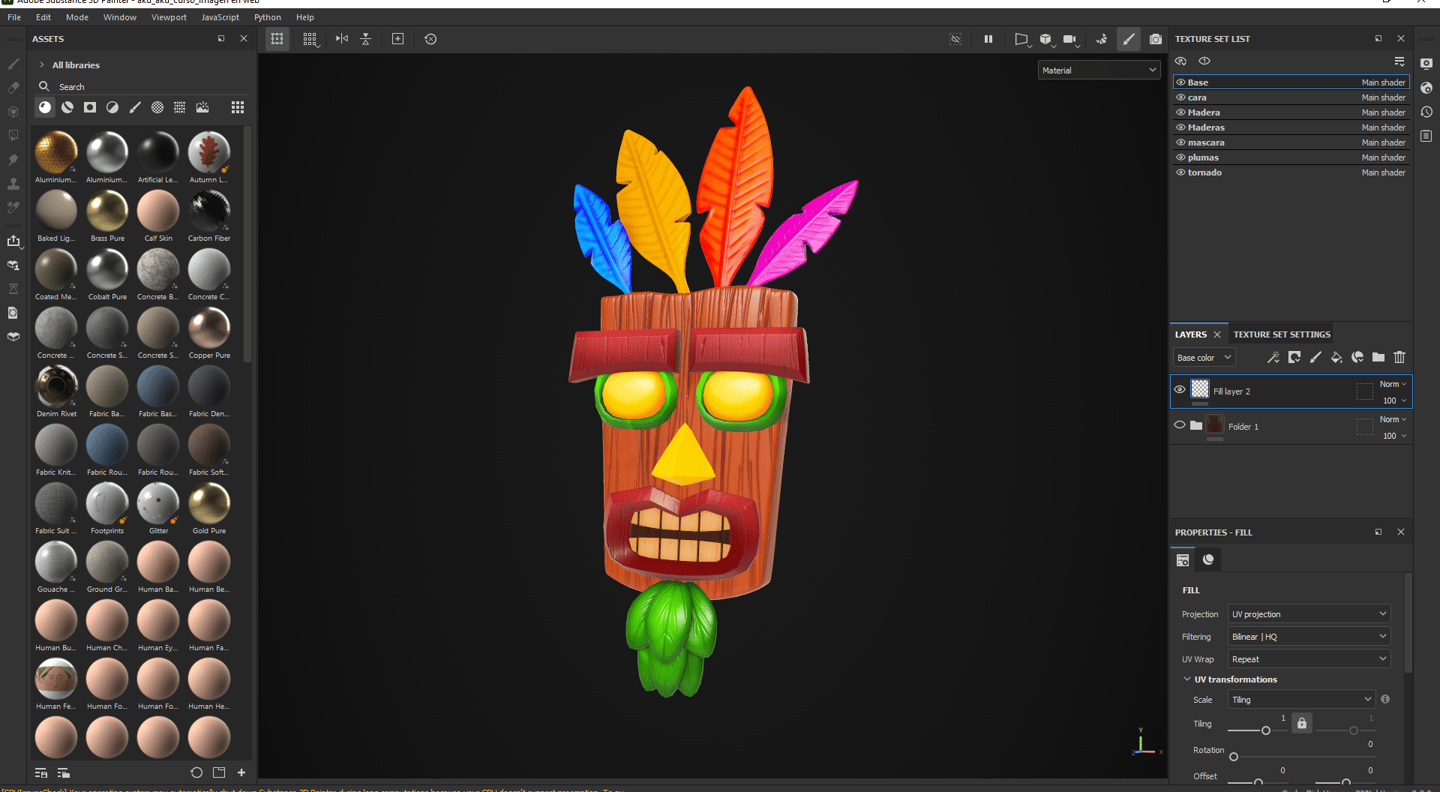This screenshot has width=1440, height=792.
Task: Add a fill layer with bucket icon
Action: click(x=1336, y=357)
